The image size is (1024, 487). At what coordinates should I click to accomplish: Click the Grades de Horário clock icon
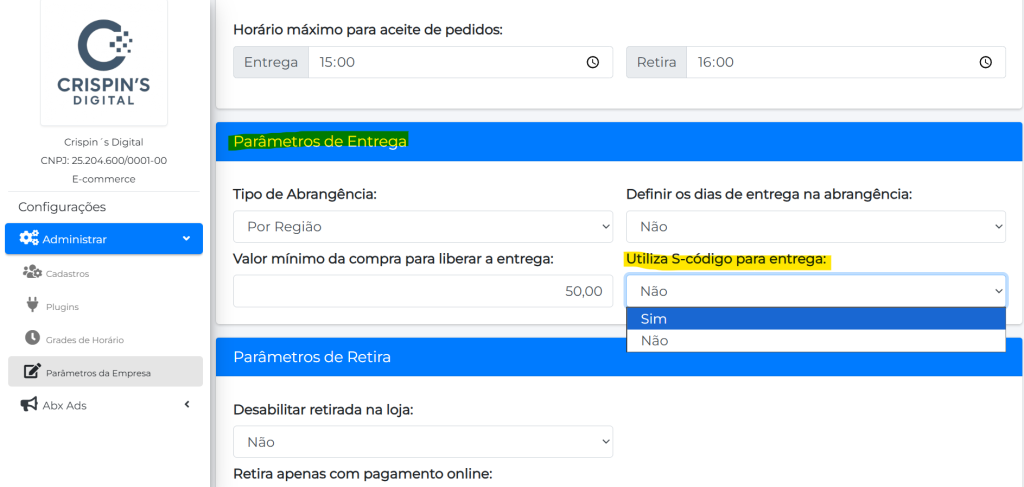[32, 339]
